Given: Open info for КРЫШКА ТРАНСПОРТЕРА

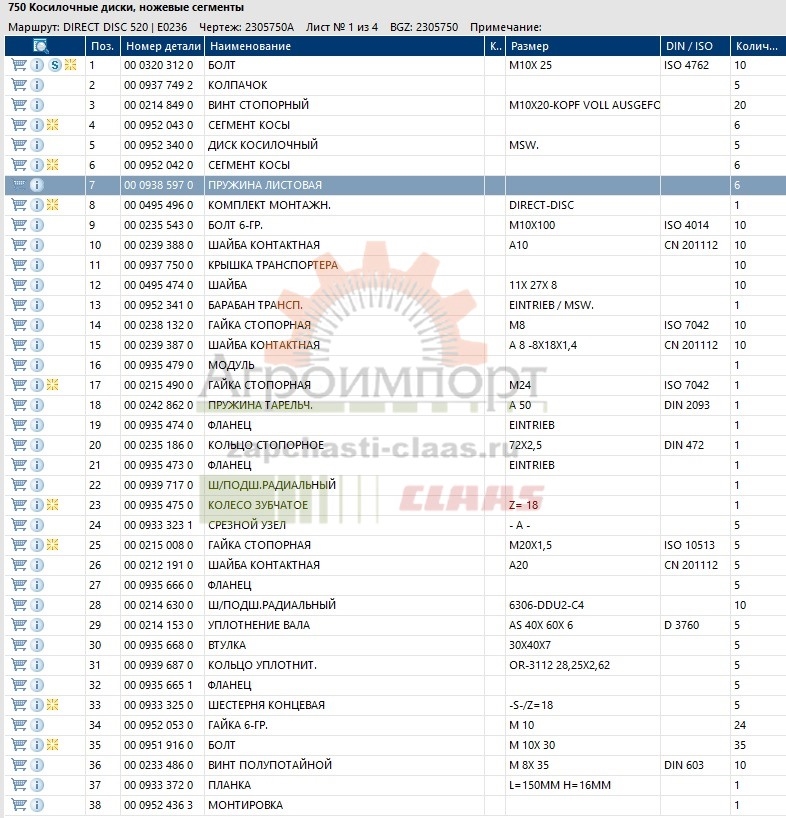Looking at the screenshot, I should (x=37, y=264).
